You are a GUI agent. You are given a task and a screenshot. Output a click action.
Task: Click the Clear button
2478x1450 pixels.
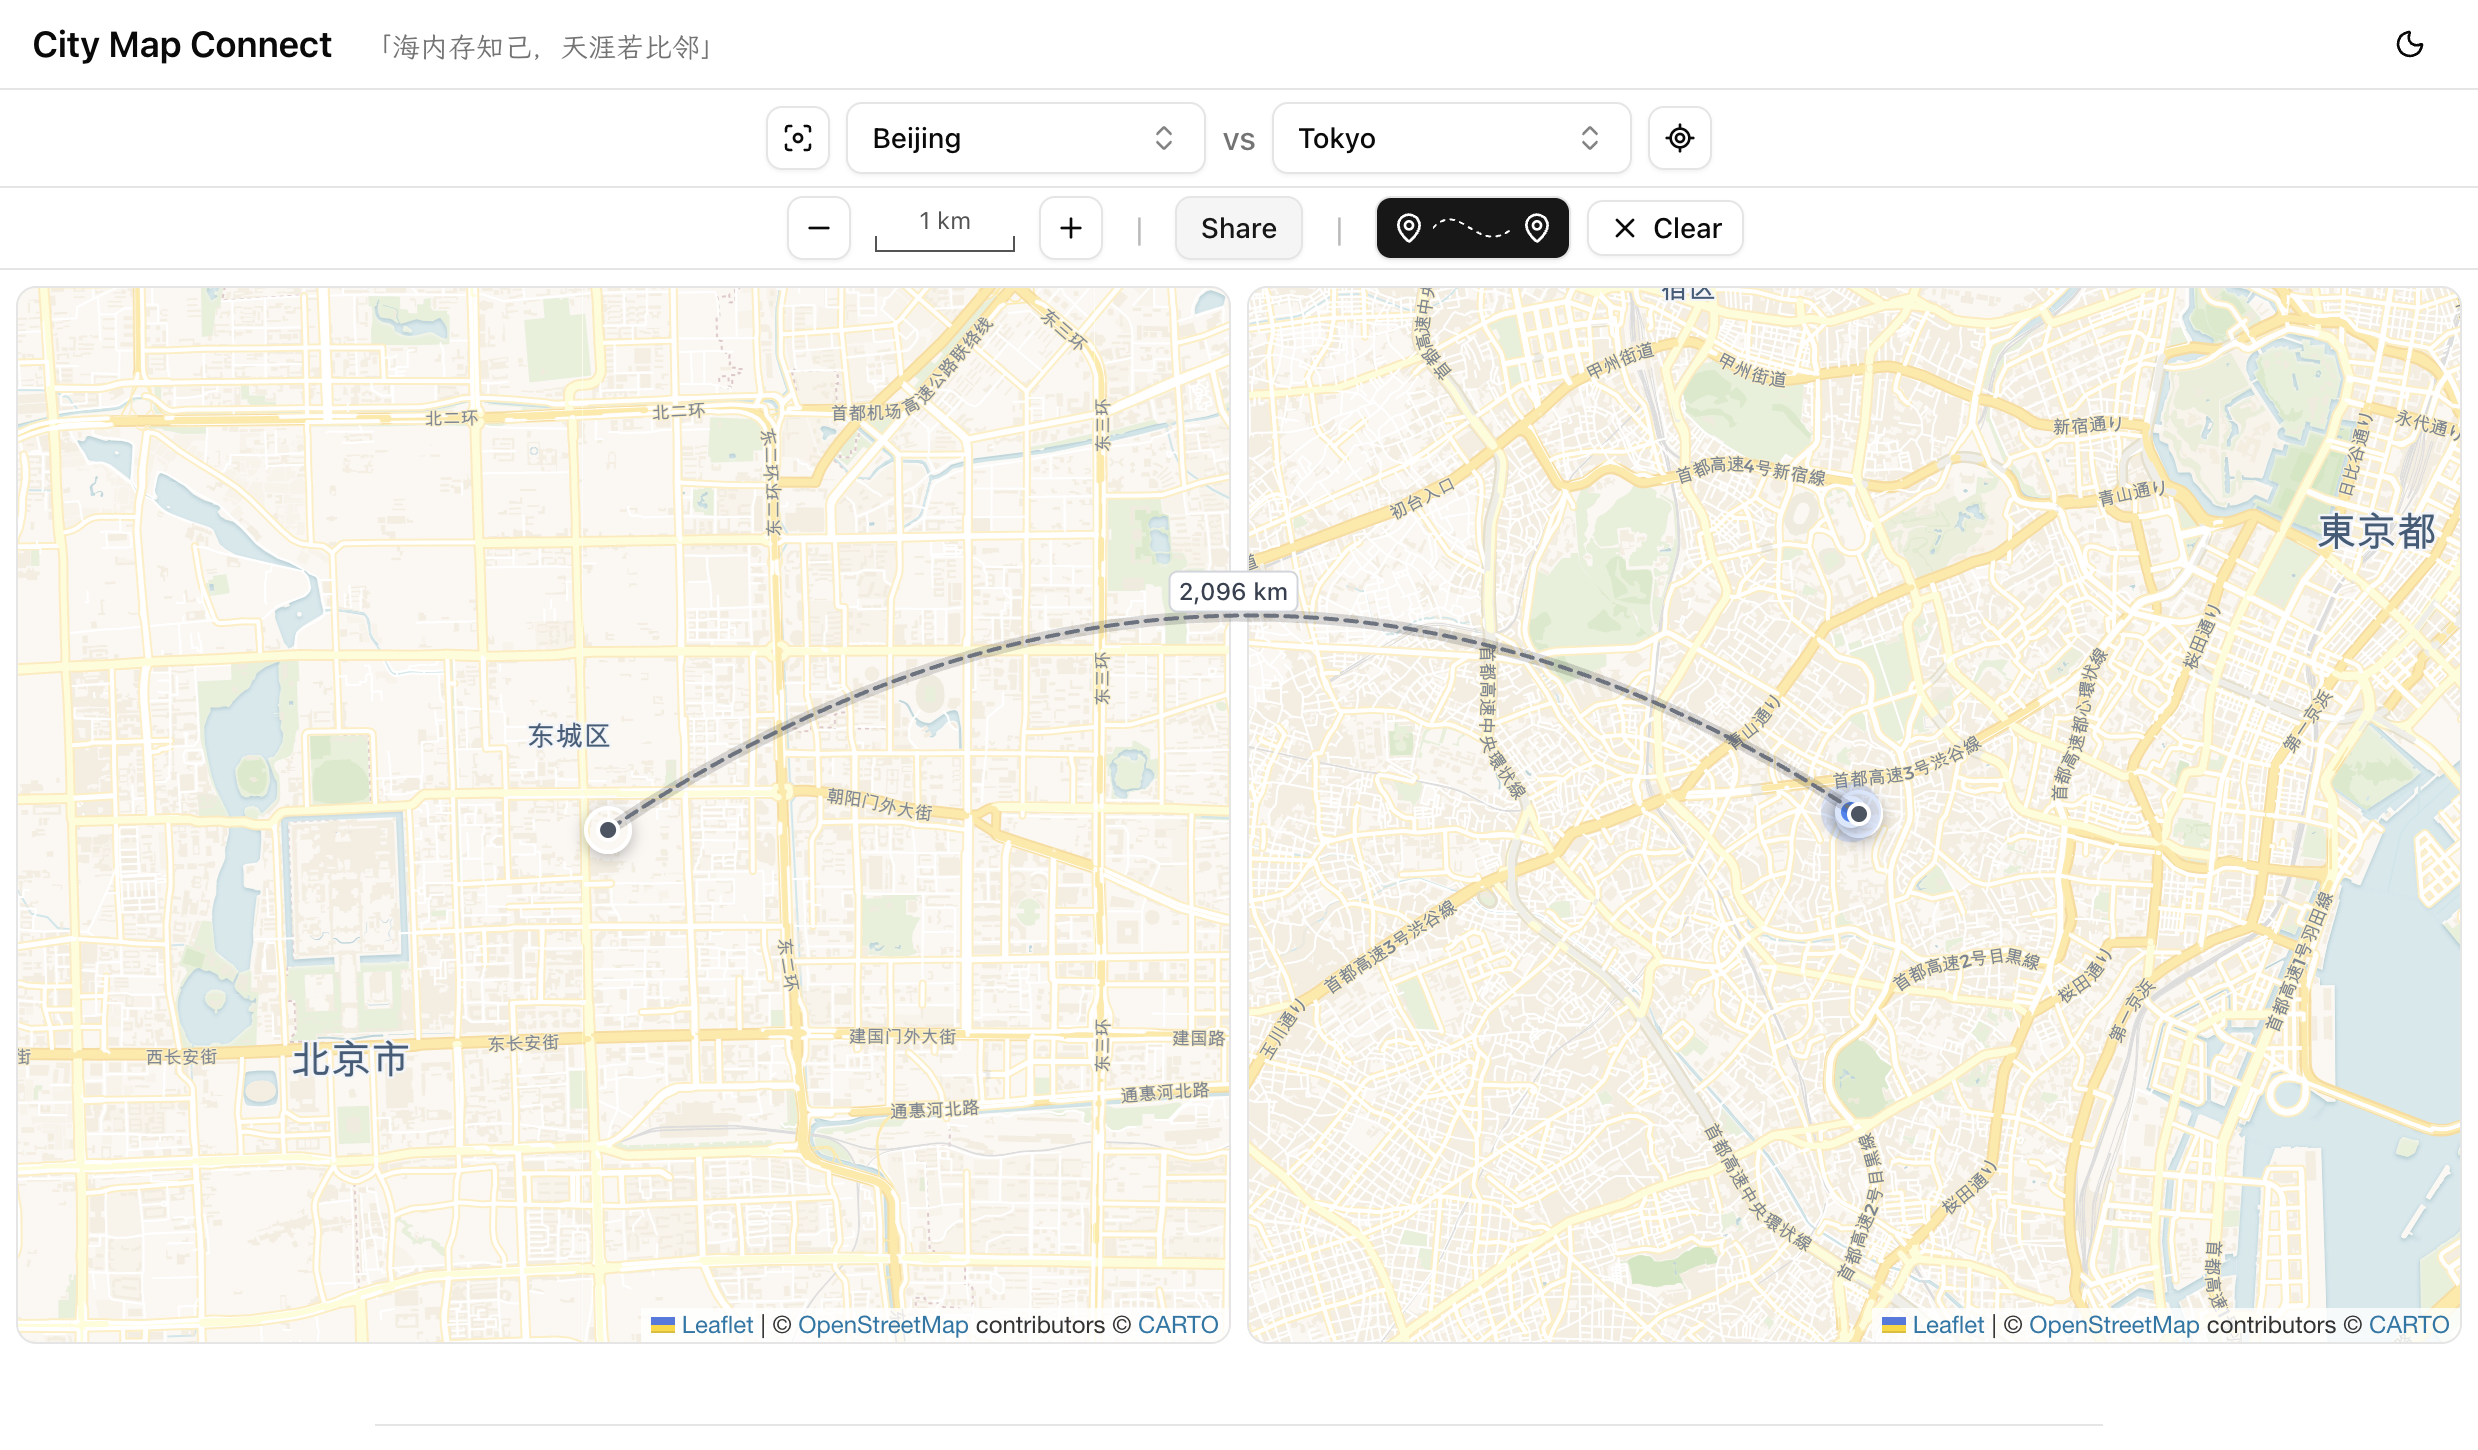click(x=1665, y=229)
